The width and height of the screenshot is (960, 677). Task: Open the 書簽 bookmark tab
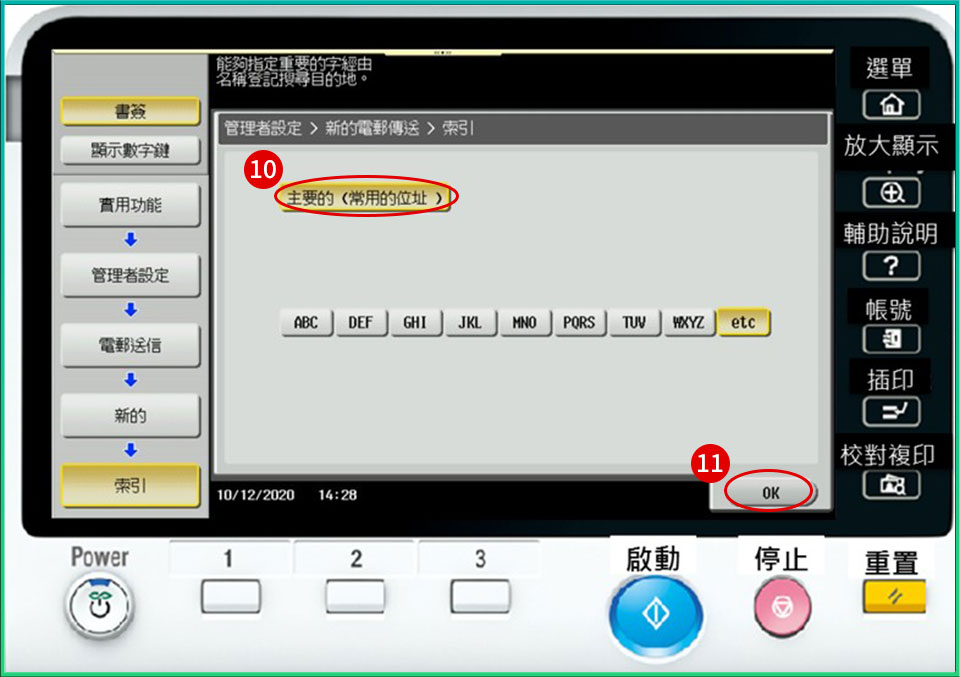point(130,111)
